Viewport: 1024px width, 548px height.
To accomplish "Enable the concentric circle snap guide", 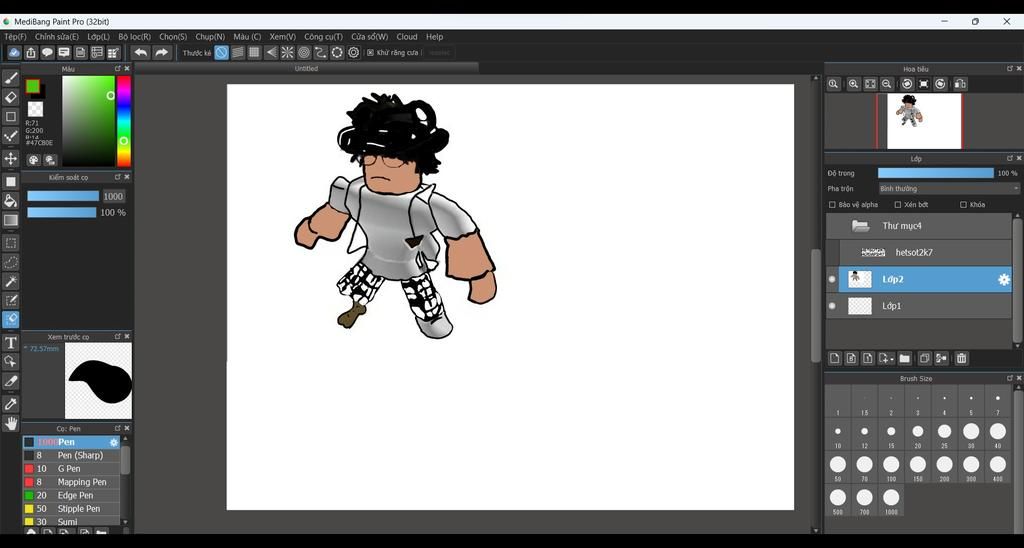I will [304, 52].
